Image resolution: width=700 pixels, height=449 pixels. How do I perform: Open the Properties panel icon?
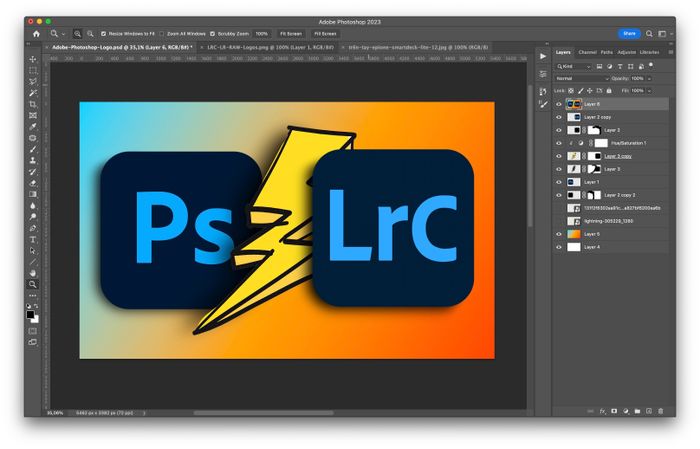543,74
